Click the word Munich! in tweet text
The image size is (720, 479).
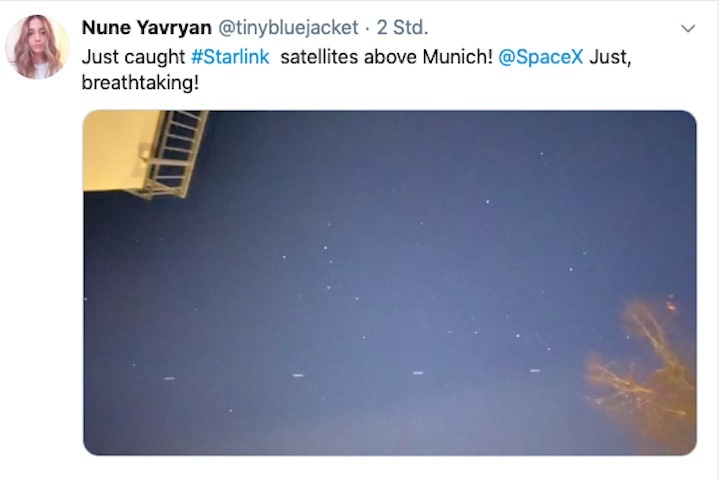457,57
